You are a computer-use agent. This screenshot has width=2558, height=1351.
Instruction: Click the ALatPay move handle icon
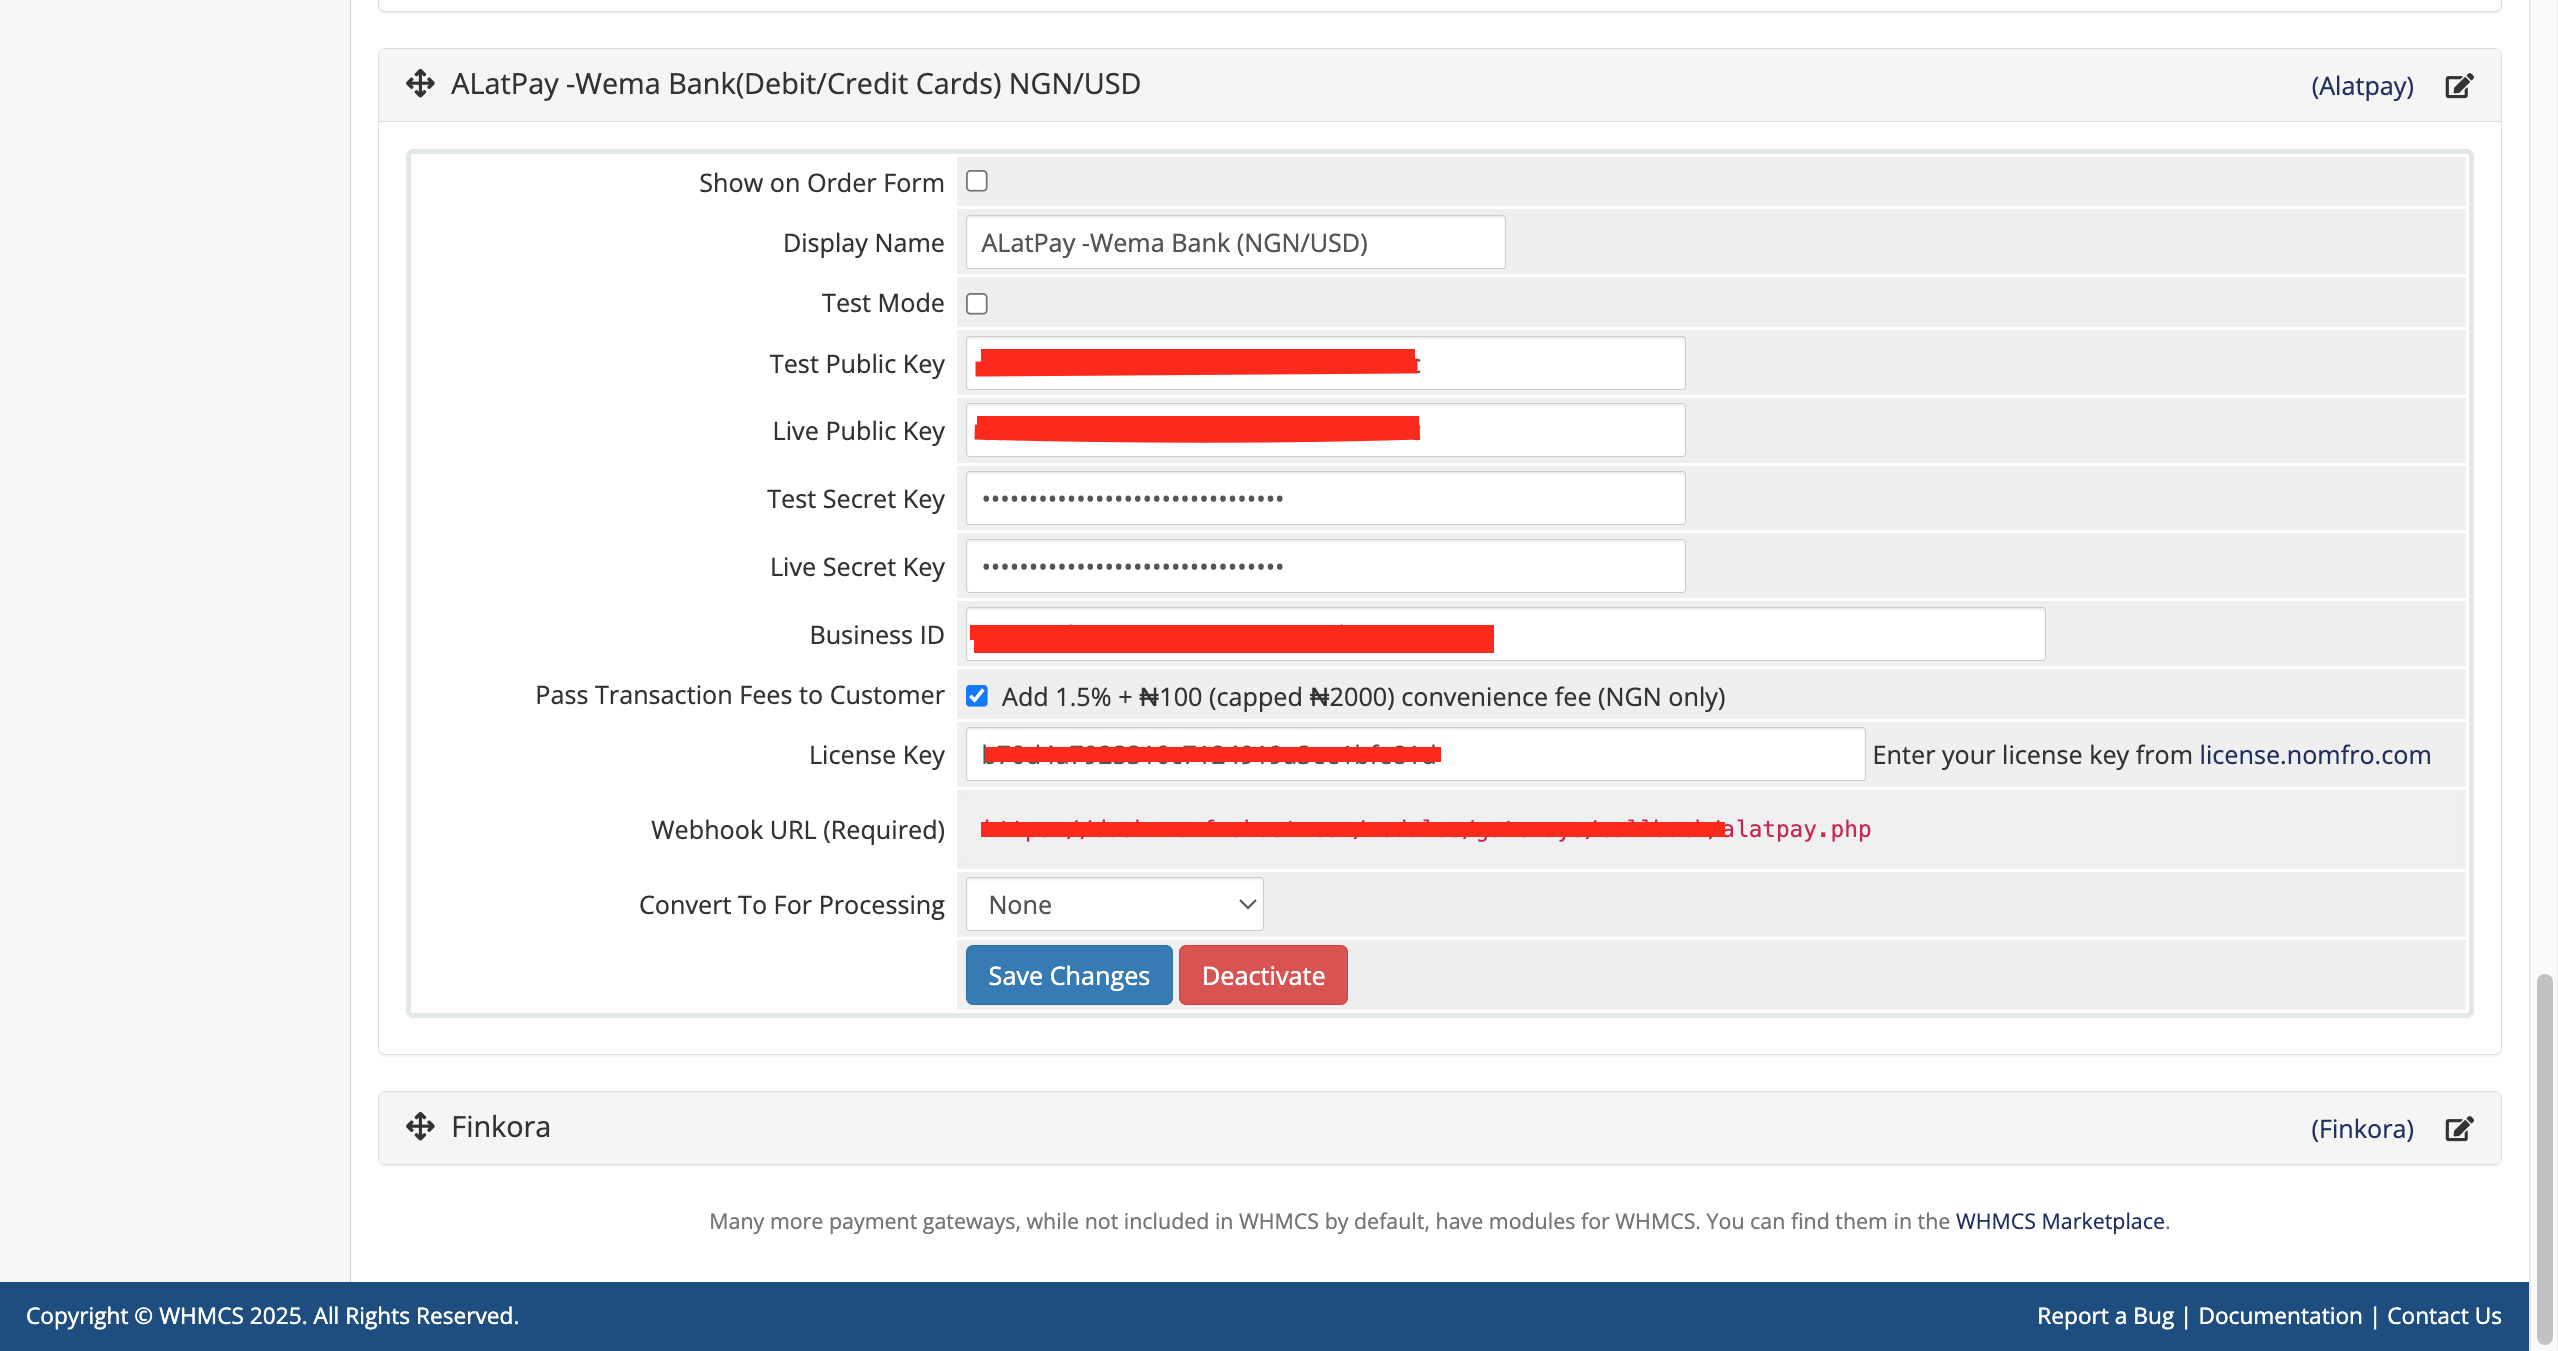pos(420,84)
